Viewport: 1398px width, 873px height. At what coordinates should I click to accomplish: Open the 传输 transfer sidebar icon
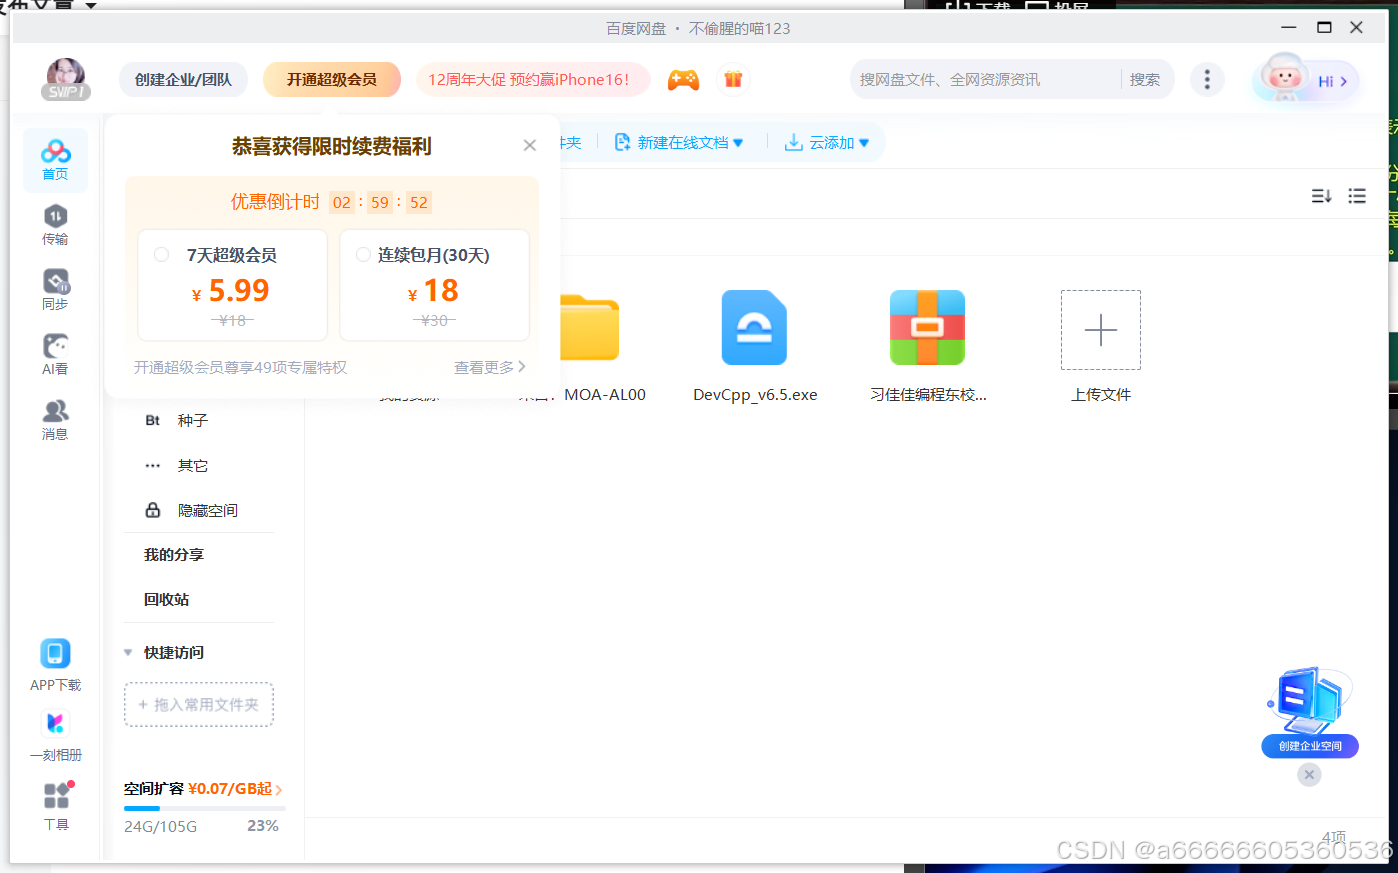pos(55,225)
